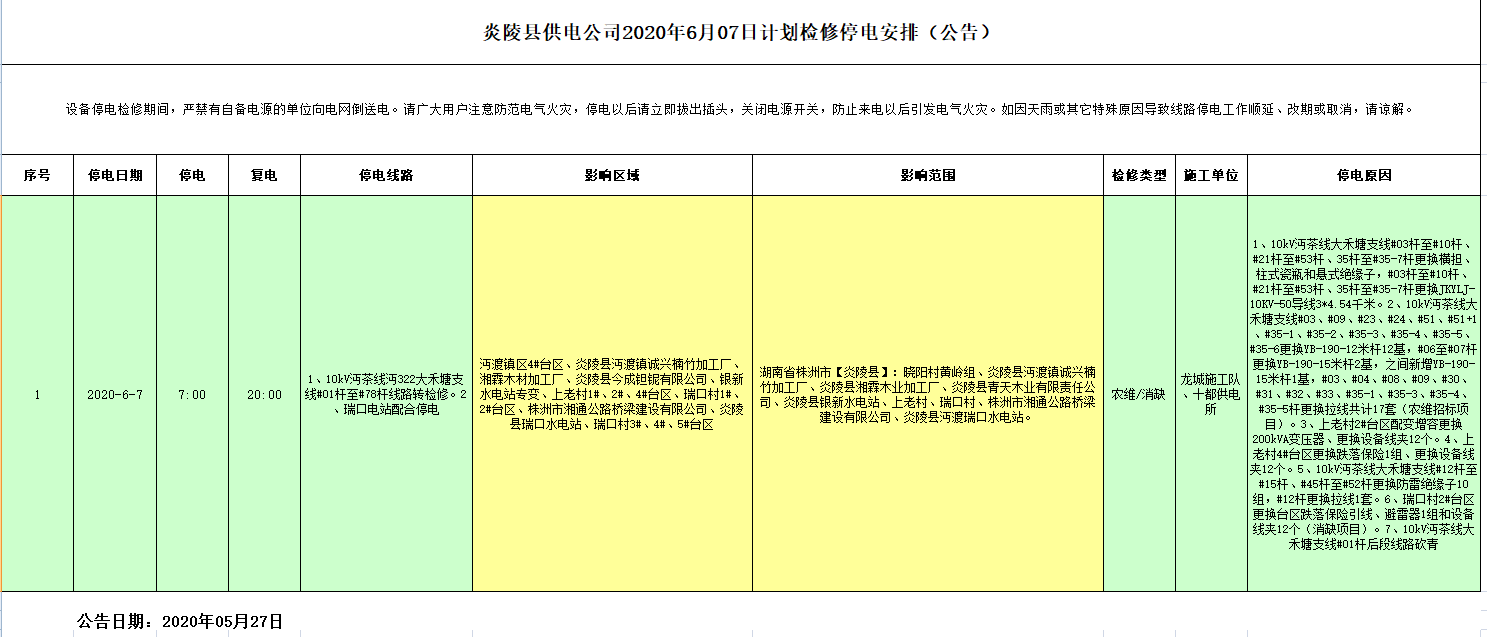Image resolution: width=1487 pixels, height=637 pixels.
Task: Select the 停电线路 header cell
Action: point(386,175)
